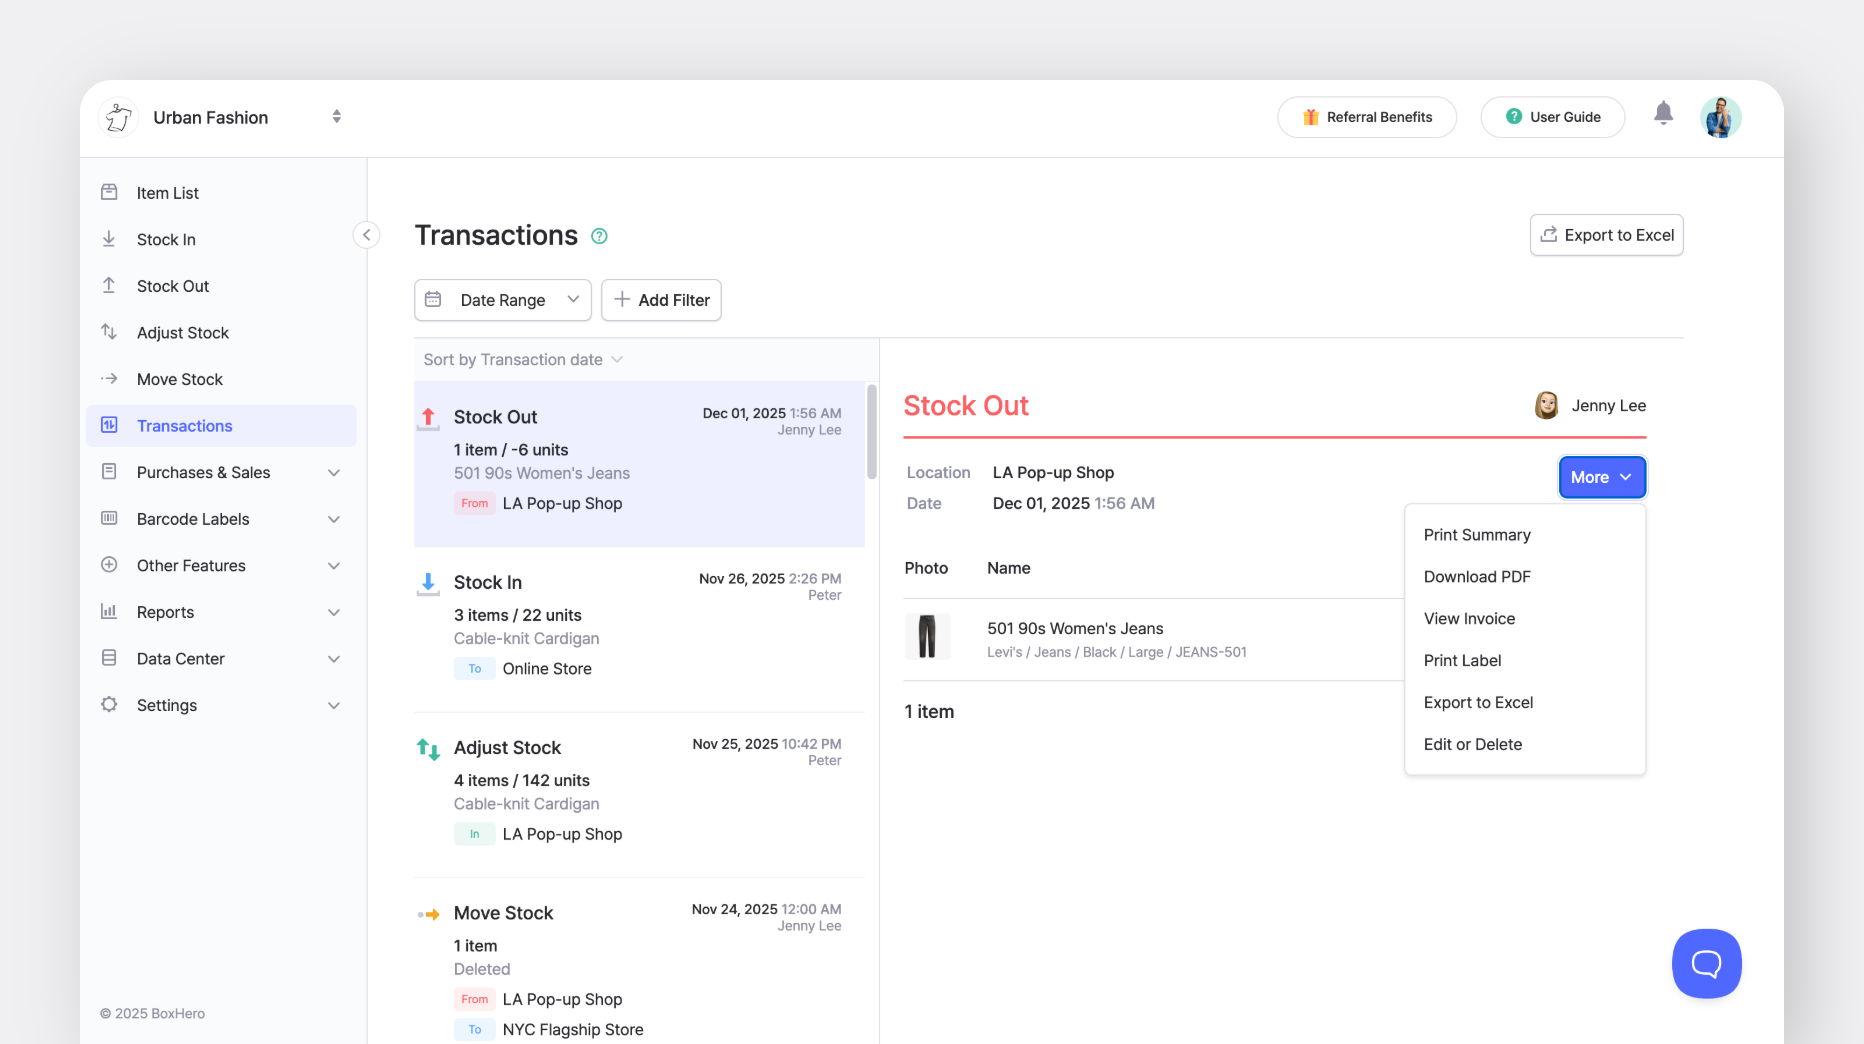Image resolution: width=1864 pixels, height=1044 pixels.
Task: Open the user profile avatar
Action: coord(1720,117)
